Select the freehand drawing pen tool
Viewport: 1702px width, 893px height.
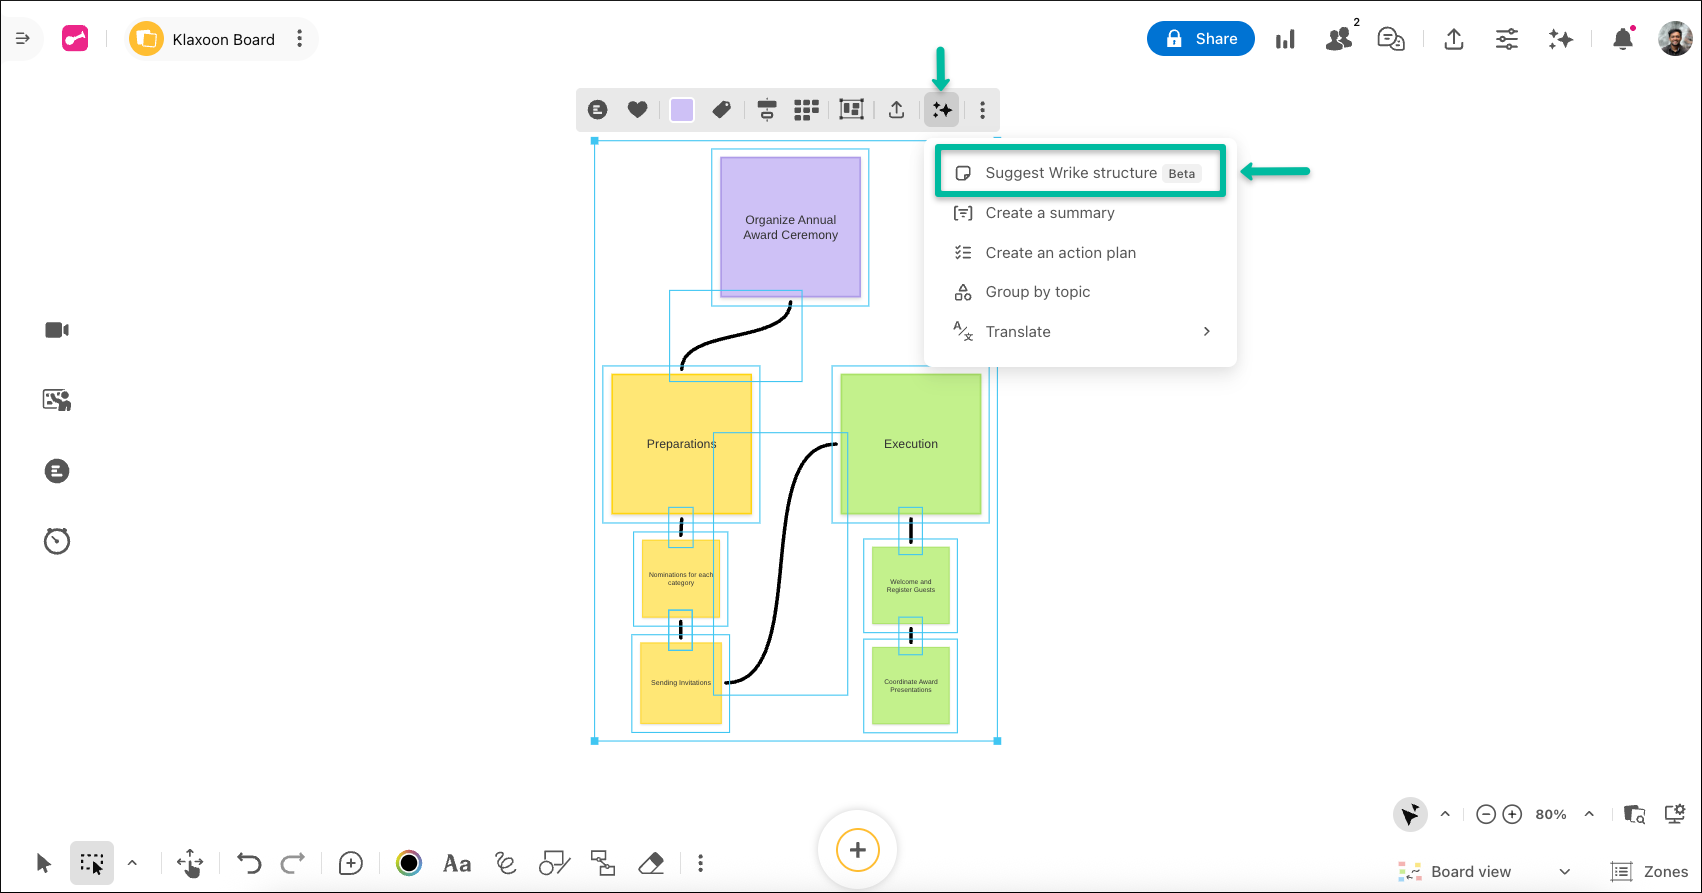(506, 863)
